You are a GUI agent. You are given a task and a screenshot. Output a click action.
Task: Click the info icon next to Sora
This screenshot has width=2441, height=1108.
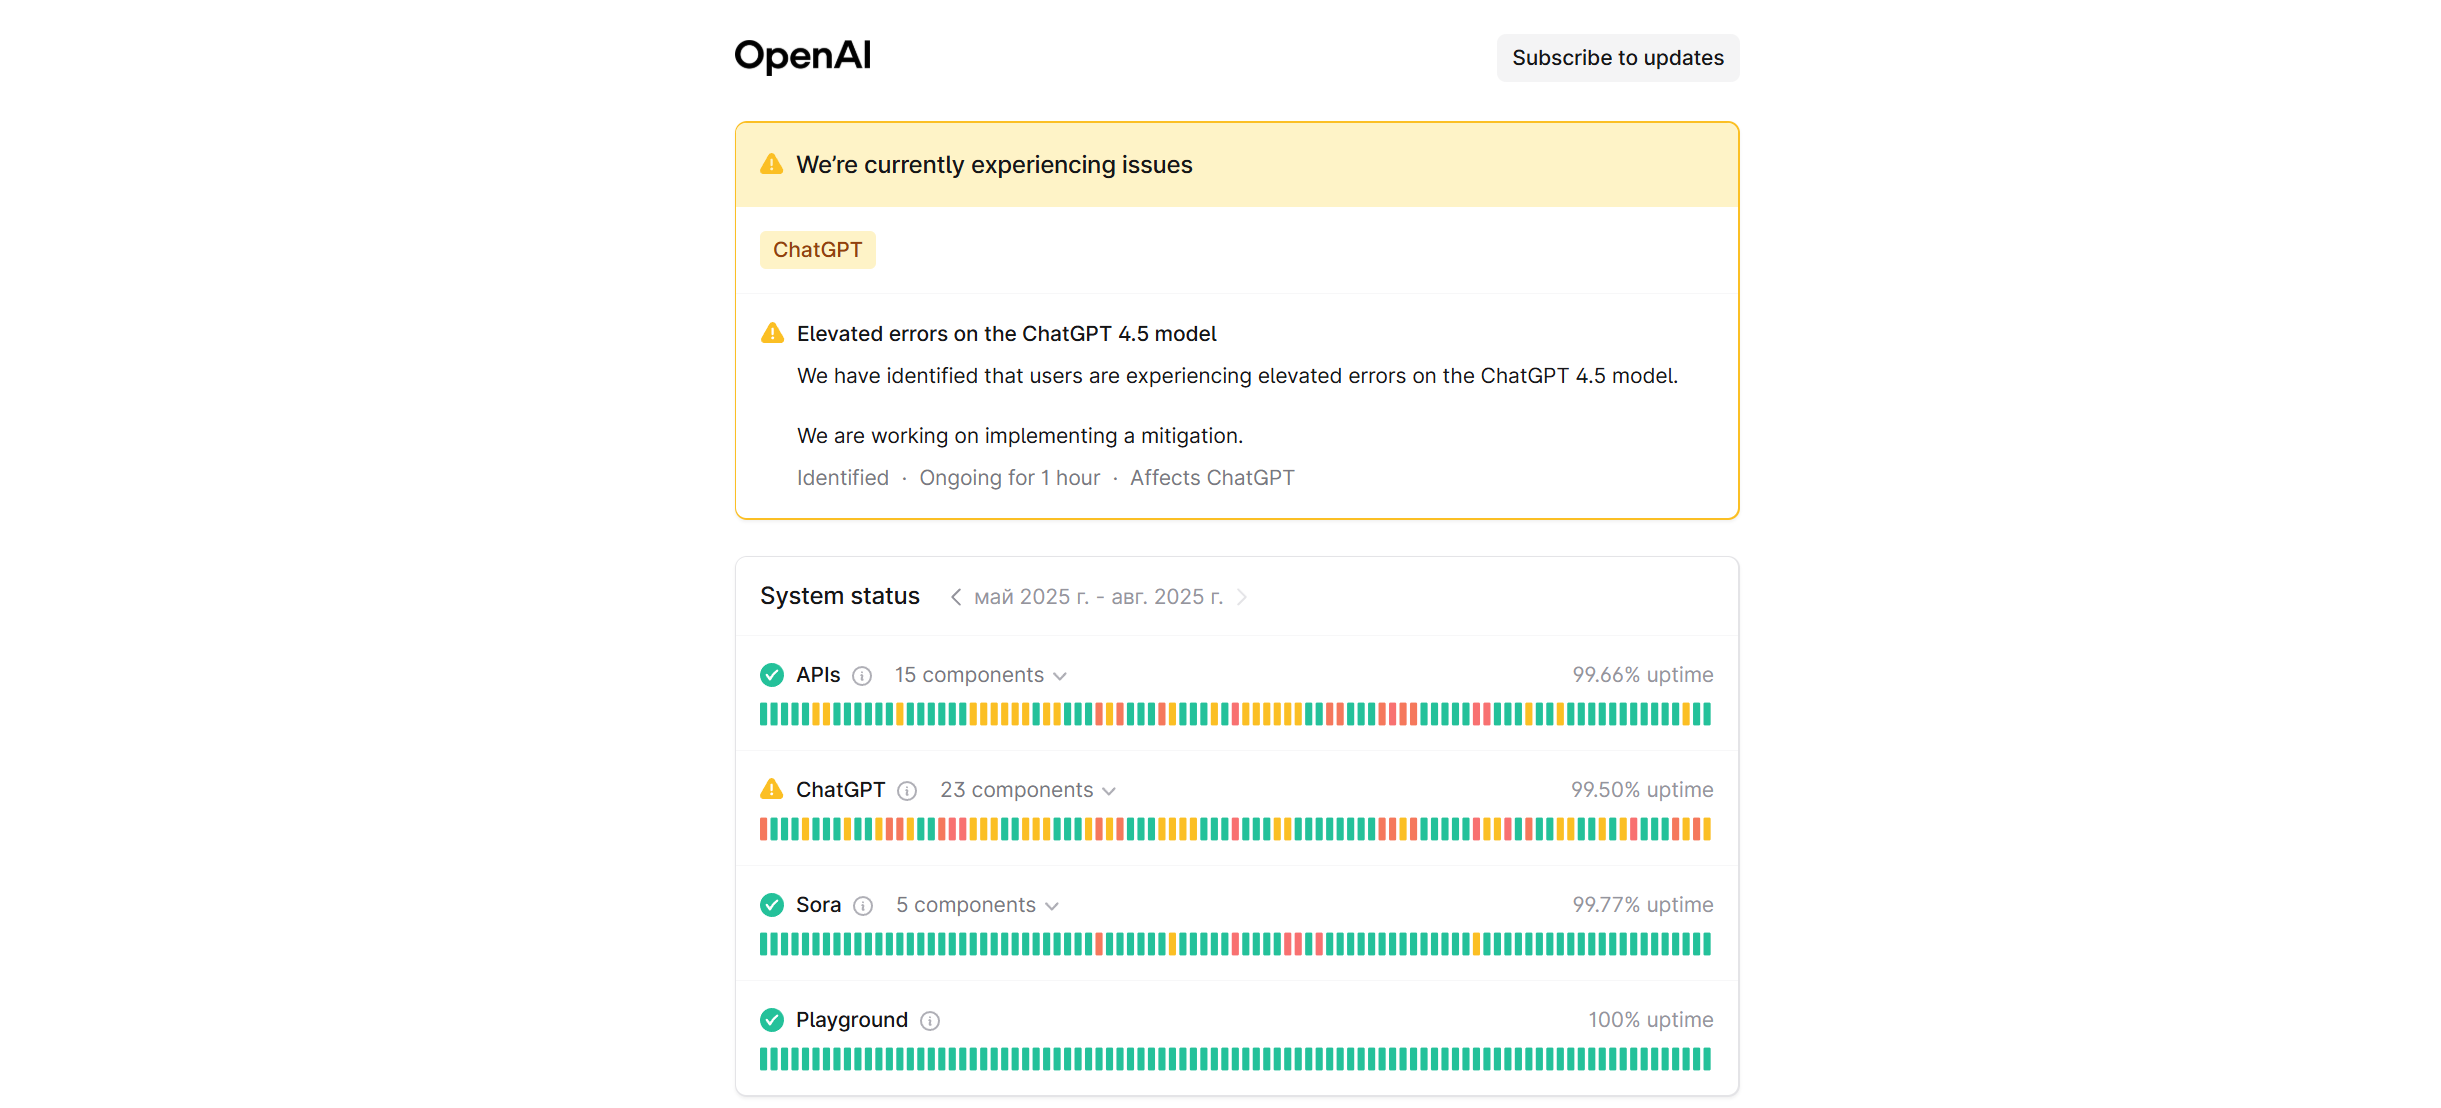click(x=863, y=906)
